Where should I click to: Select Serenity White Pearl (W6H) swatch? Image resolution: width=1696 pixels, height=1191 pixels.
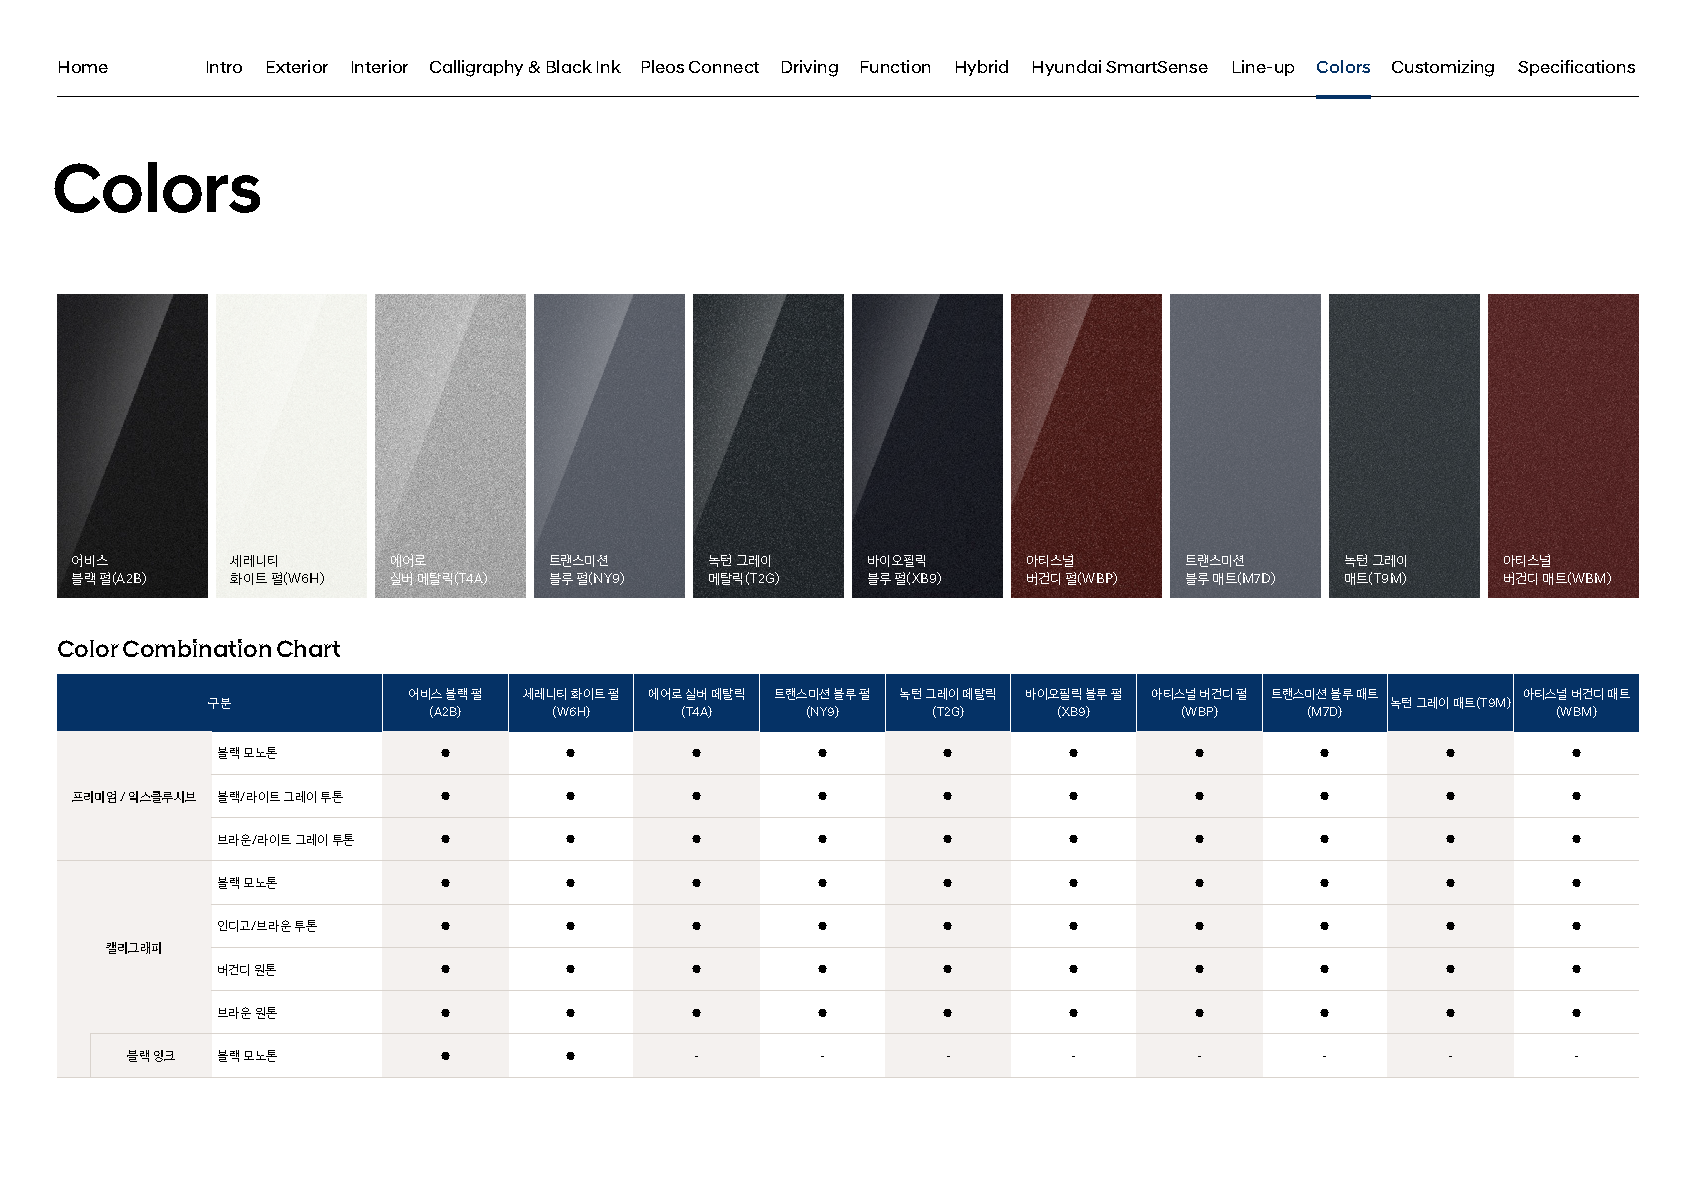(x=291, y=446)
